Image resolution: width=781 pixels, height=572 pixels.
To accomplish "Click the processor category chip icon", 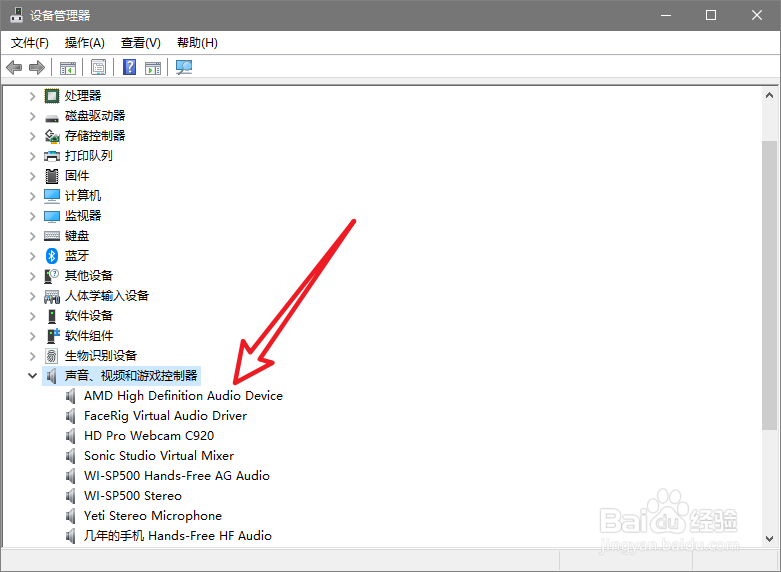I will [52, 96].
